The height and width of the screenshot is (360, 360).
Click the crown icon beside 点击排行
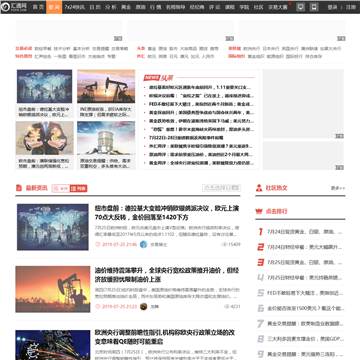[259, 211]
